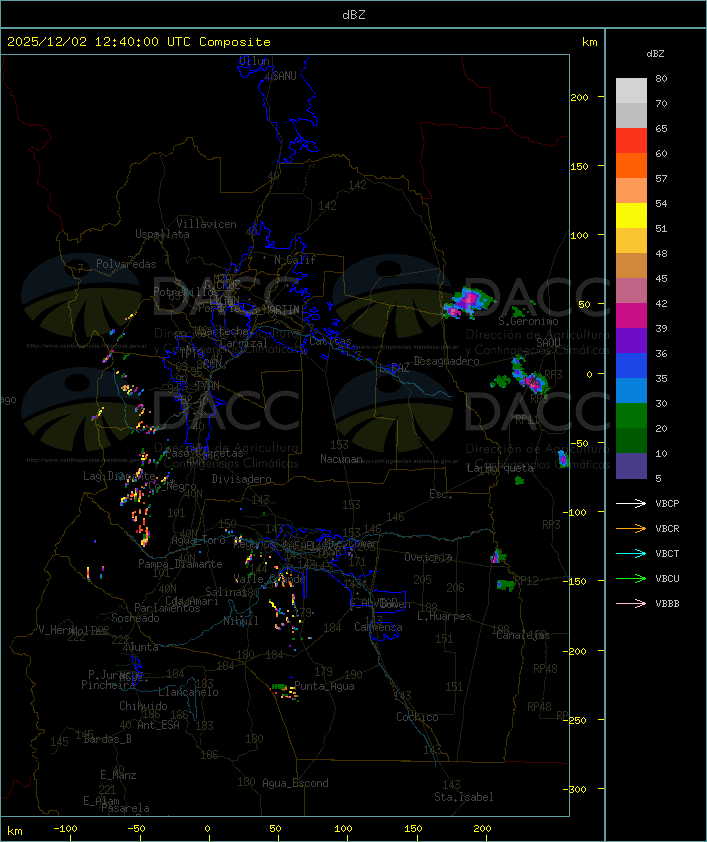Click the gray swatch between 70 and 65
Image resolution: width=707 pixels, height=842 pixels.
point(631,116)
